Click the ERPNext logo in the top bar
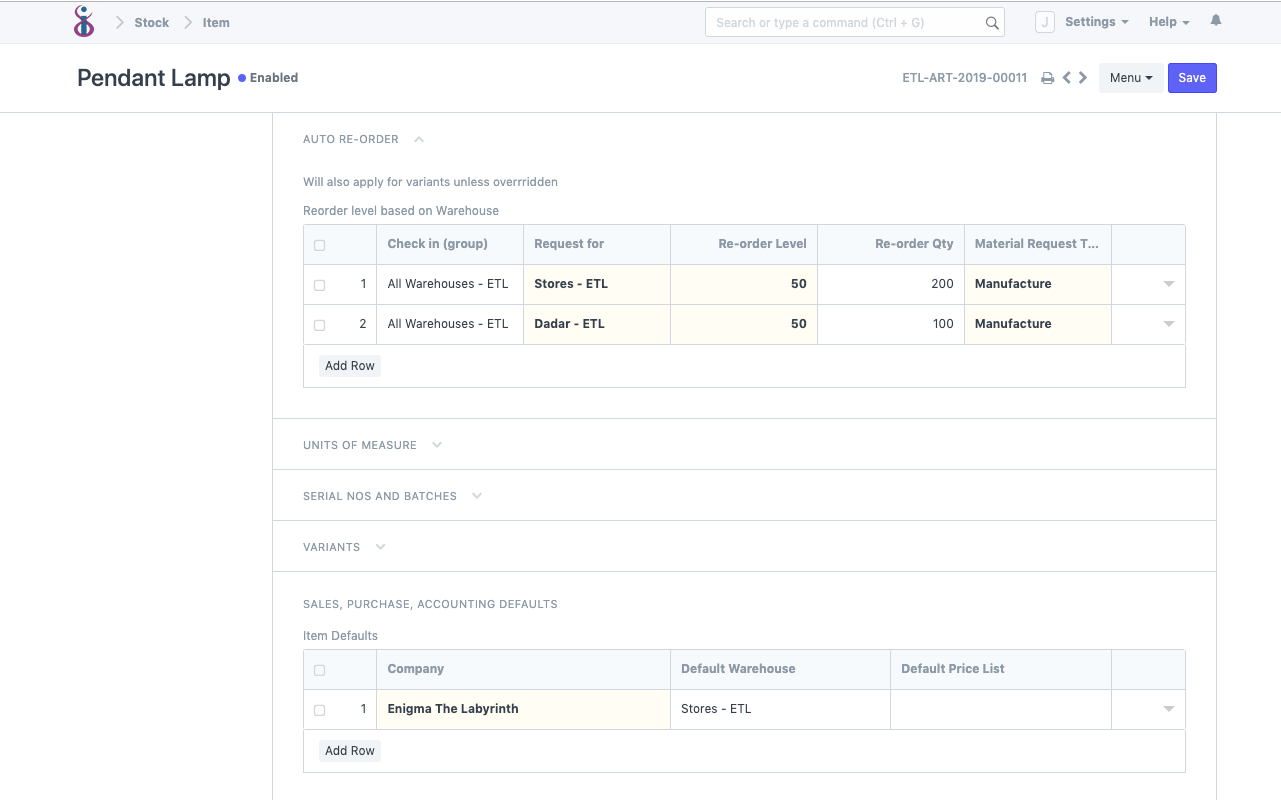Screen dimensions: 1281x800 coord(84,20)
